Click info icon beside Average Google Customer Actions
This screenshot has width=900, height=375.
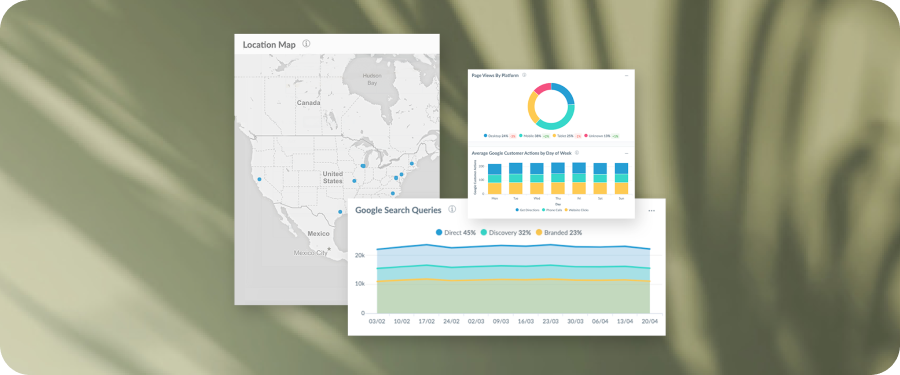click(x=577, y=153)
